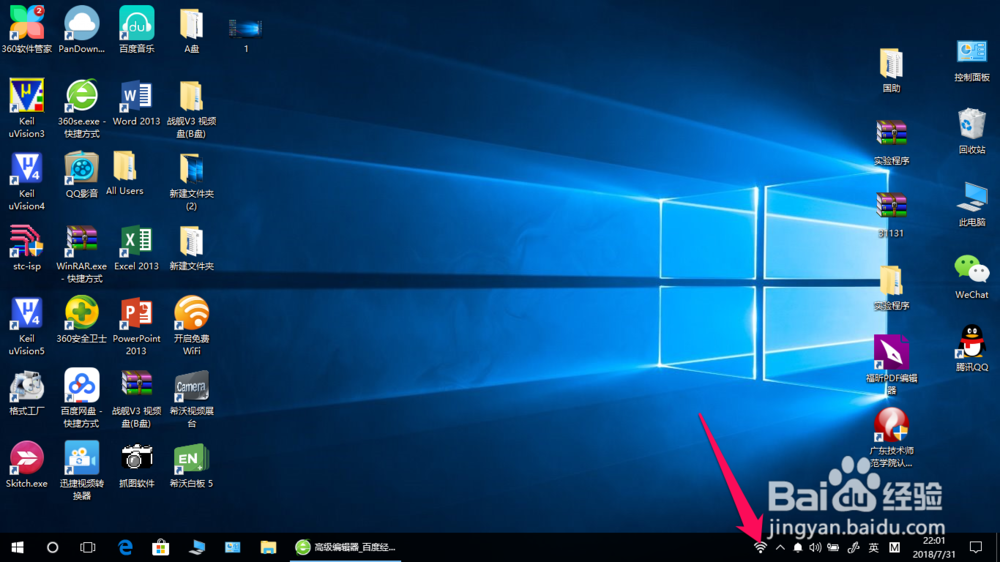
Task: Switch to 高级编辑器_百度经... taskbar window
Action: point(346,547)
